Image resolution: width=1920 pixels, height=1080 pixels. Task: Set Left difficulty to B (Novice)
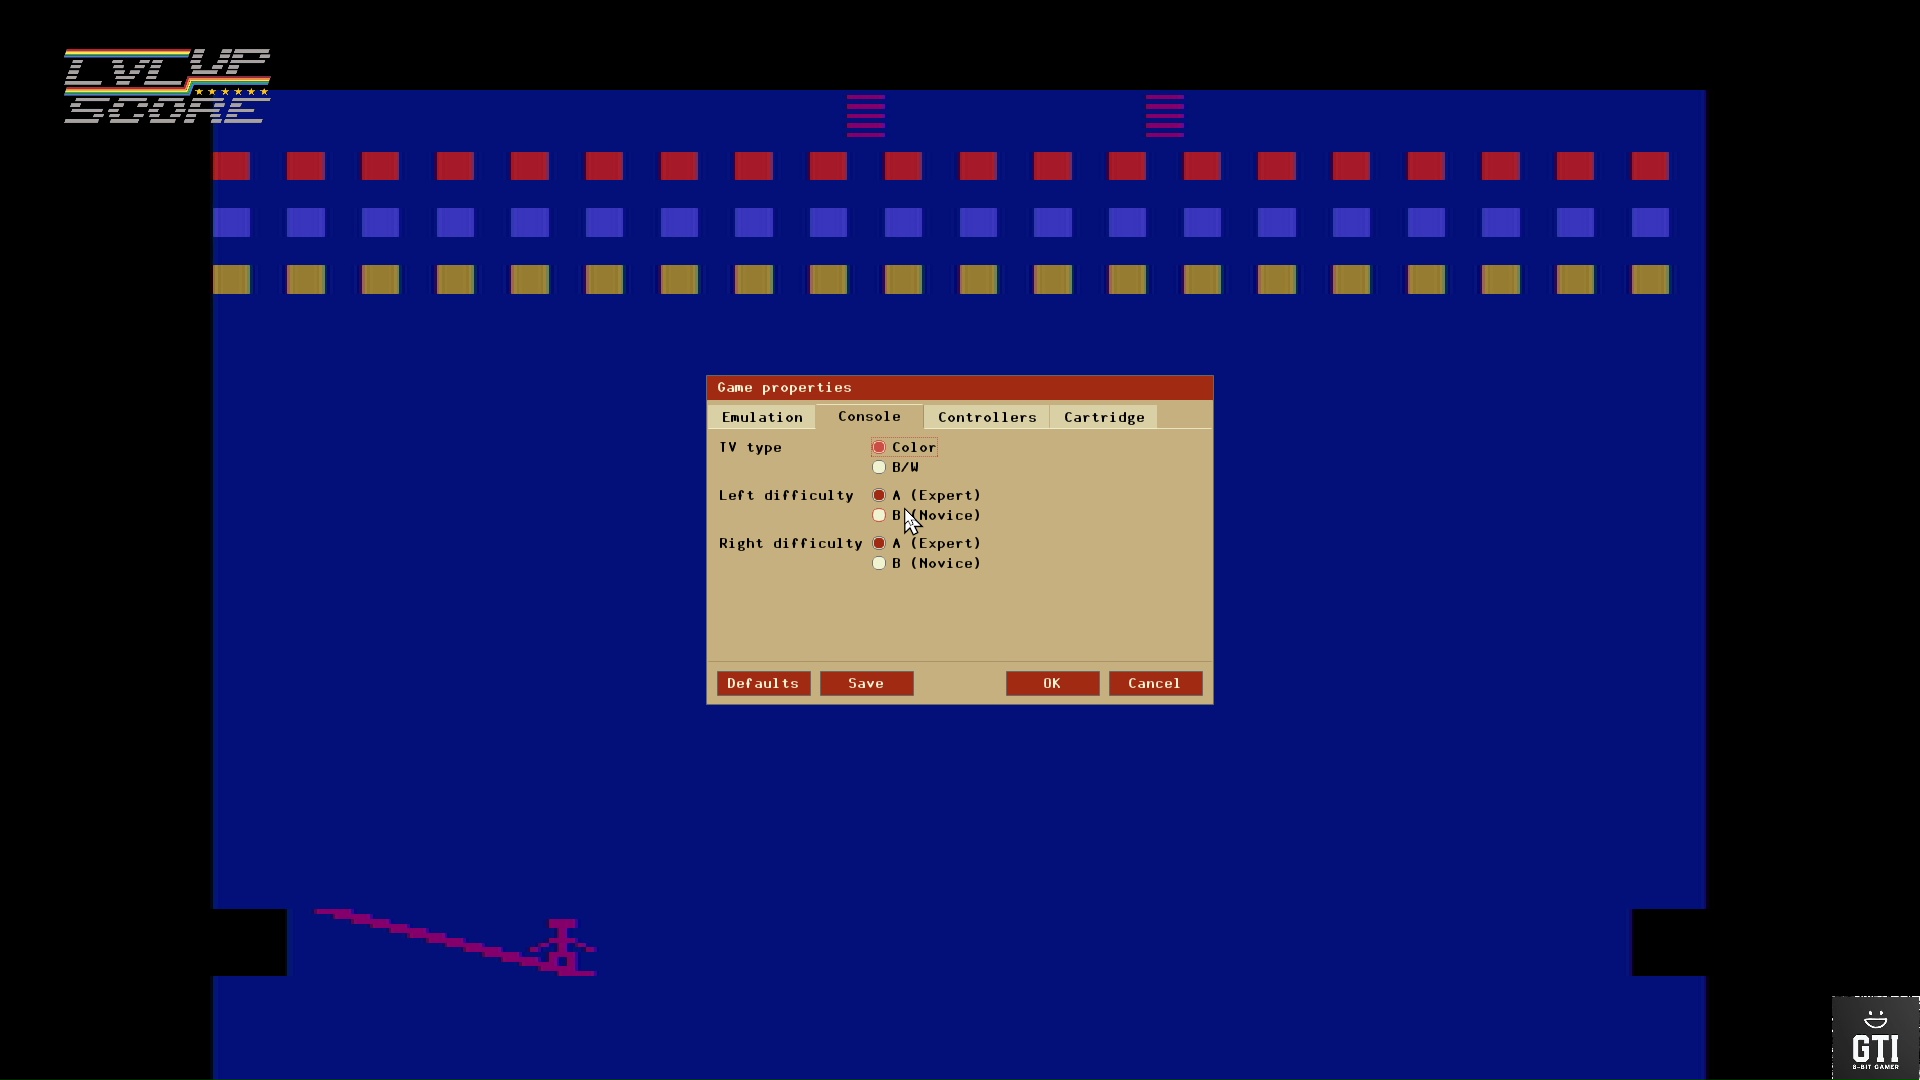coord(926,515)
